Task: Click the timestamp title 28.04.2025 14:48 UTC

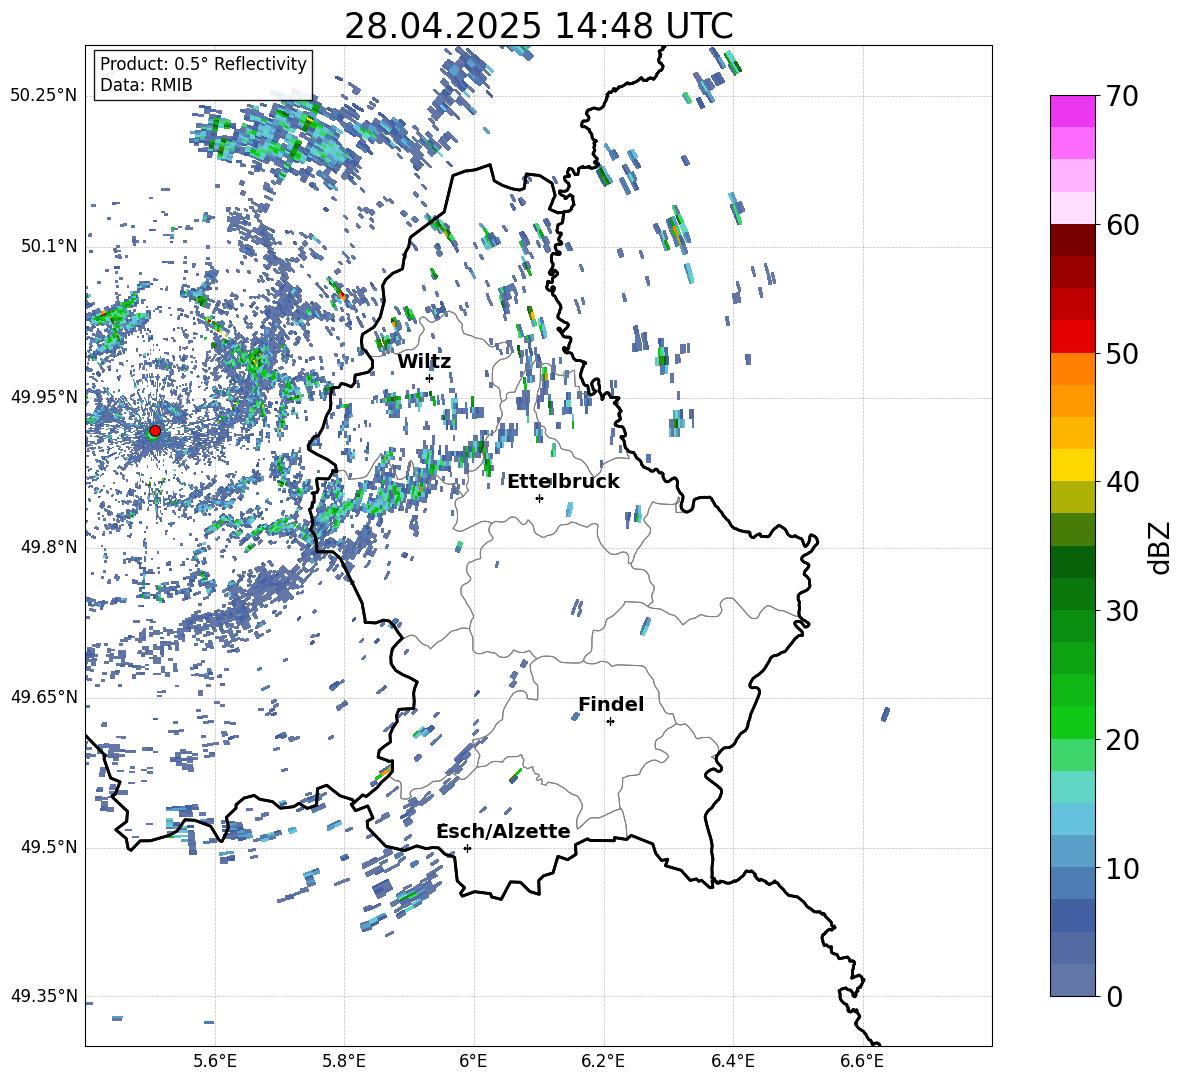Action: 539,26
